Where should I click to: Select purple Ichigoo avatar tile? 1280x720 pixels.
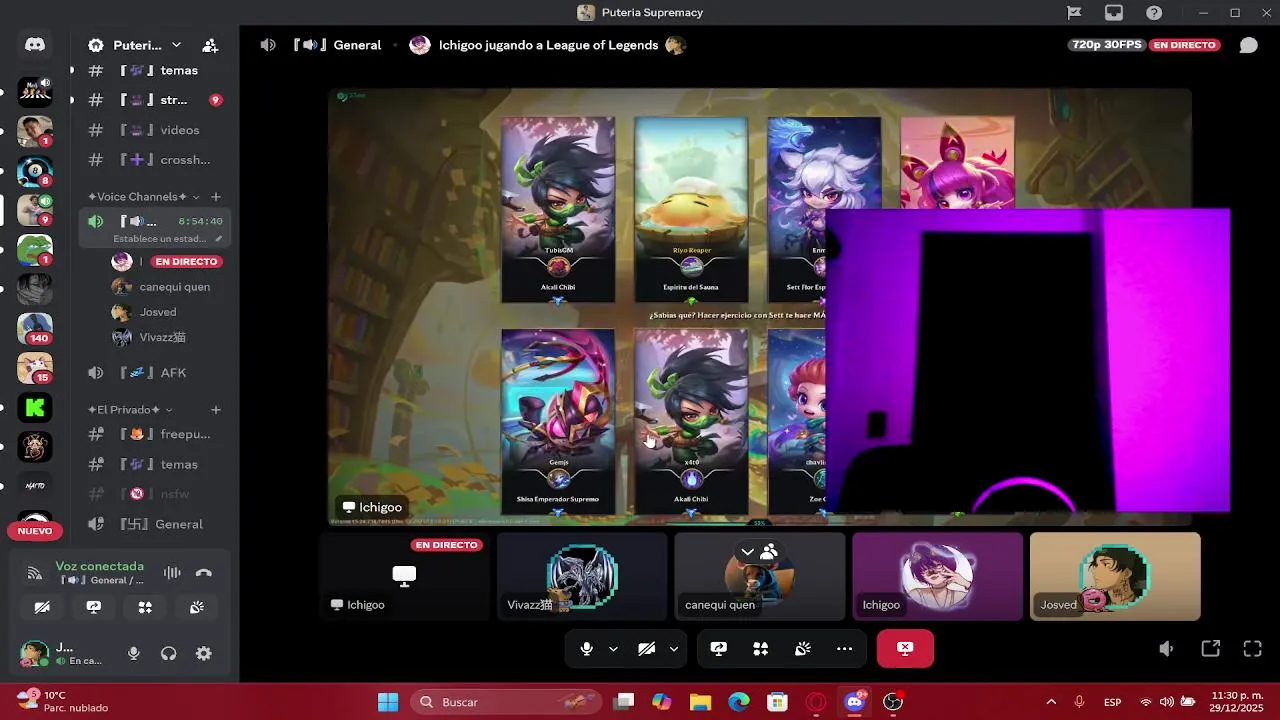pos(937,576)
